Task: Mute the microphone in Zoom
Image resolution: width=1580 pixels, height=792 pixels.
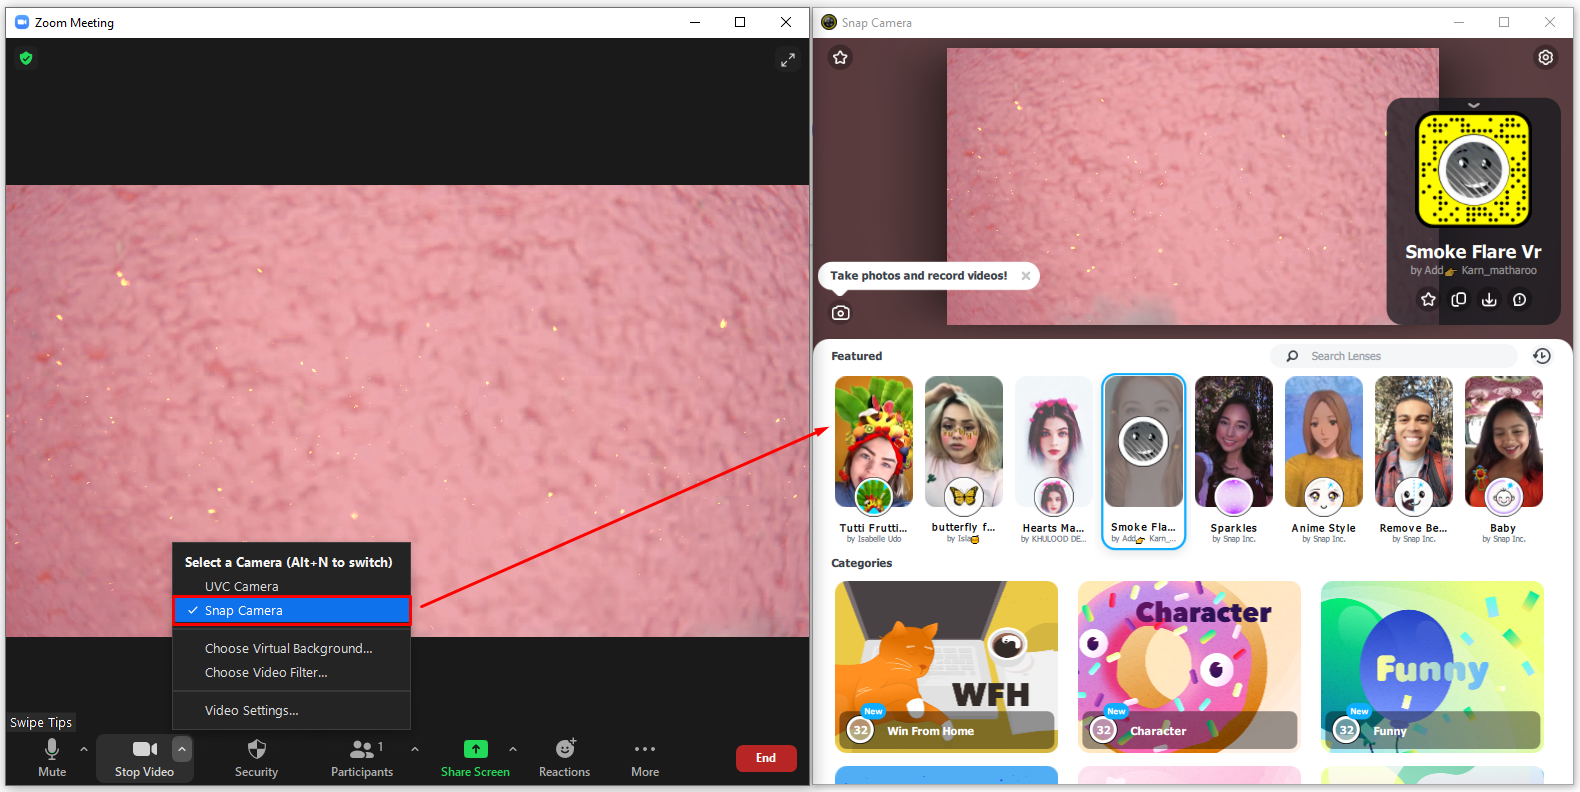Action: pos(52,758)
